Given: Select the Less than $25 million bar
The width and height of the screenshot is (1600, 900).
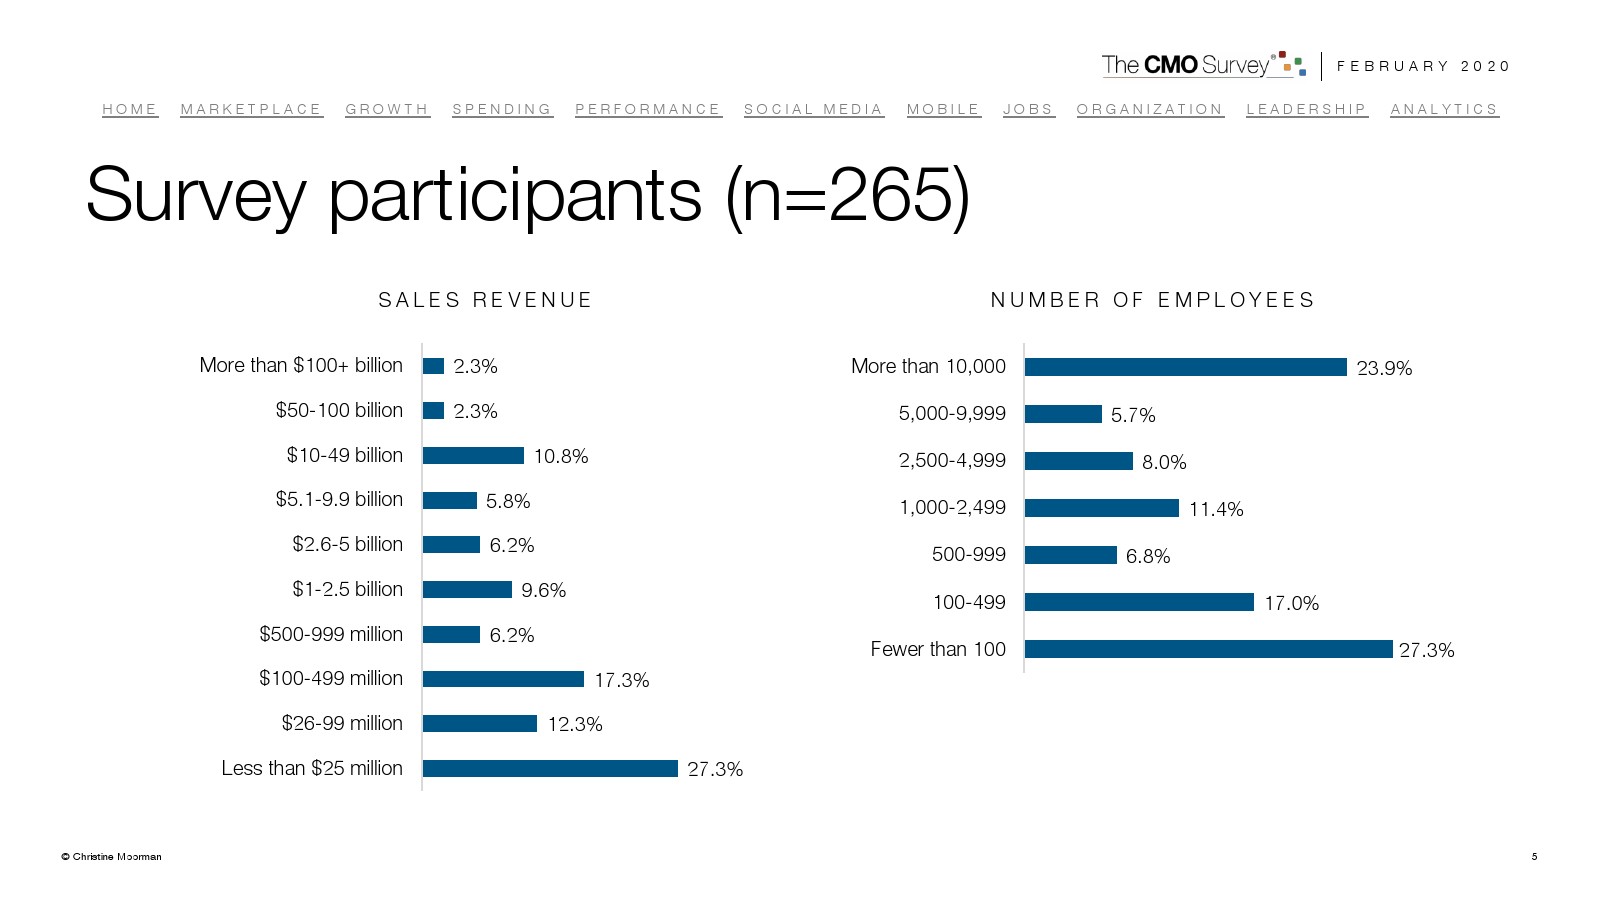Looking at the screenshot, I should [550, 768].
